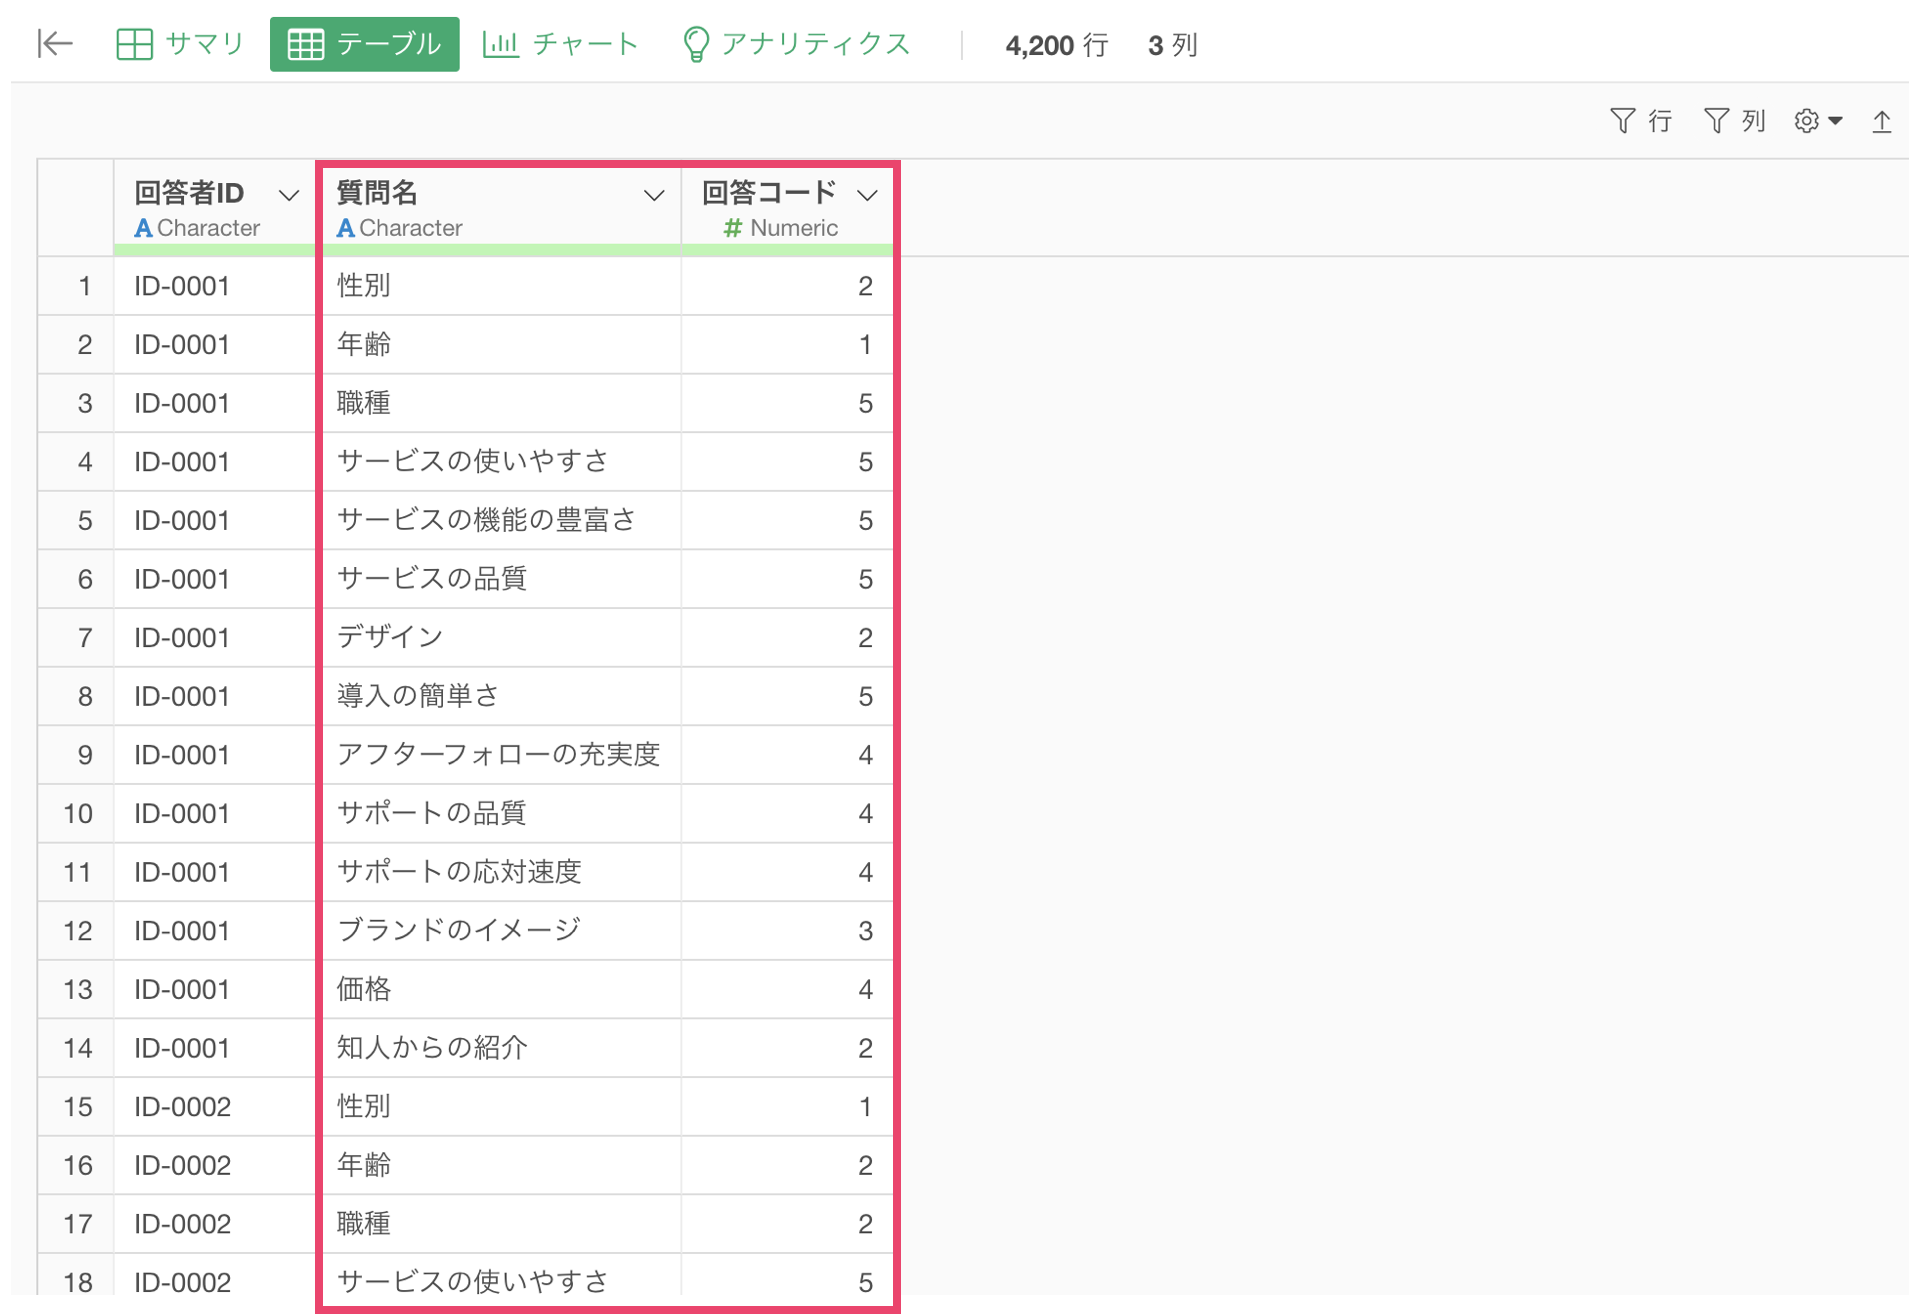Open the チャート chart view
The width and height of the screenshot is (1920, 1316).
pyautogui.click(x=560, y=44)
